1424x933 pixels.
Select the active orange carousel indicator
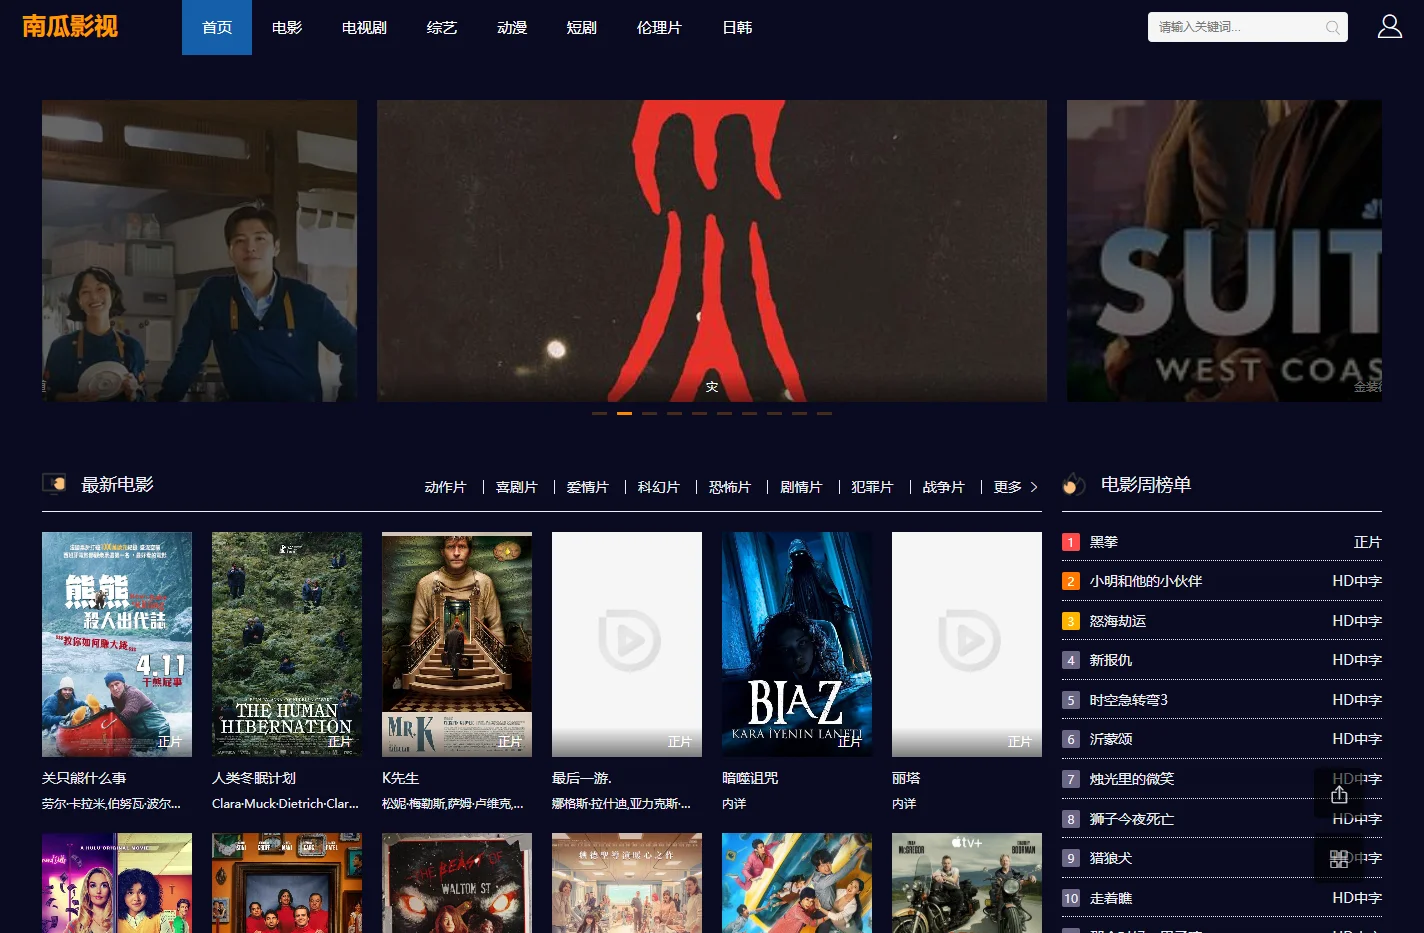pos(624,413)
